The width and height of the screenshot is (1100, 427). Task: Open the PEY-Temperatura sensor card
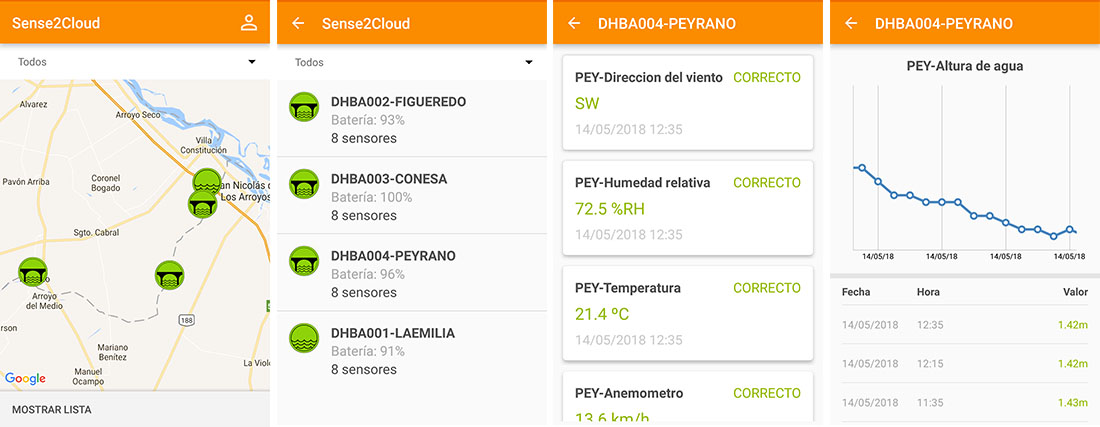coord(688,313)
